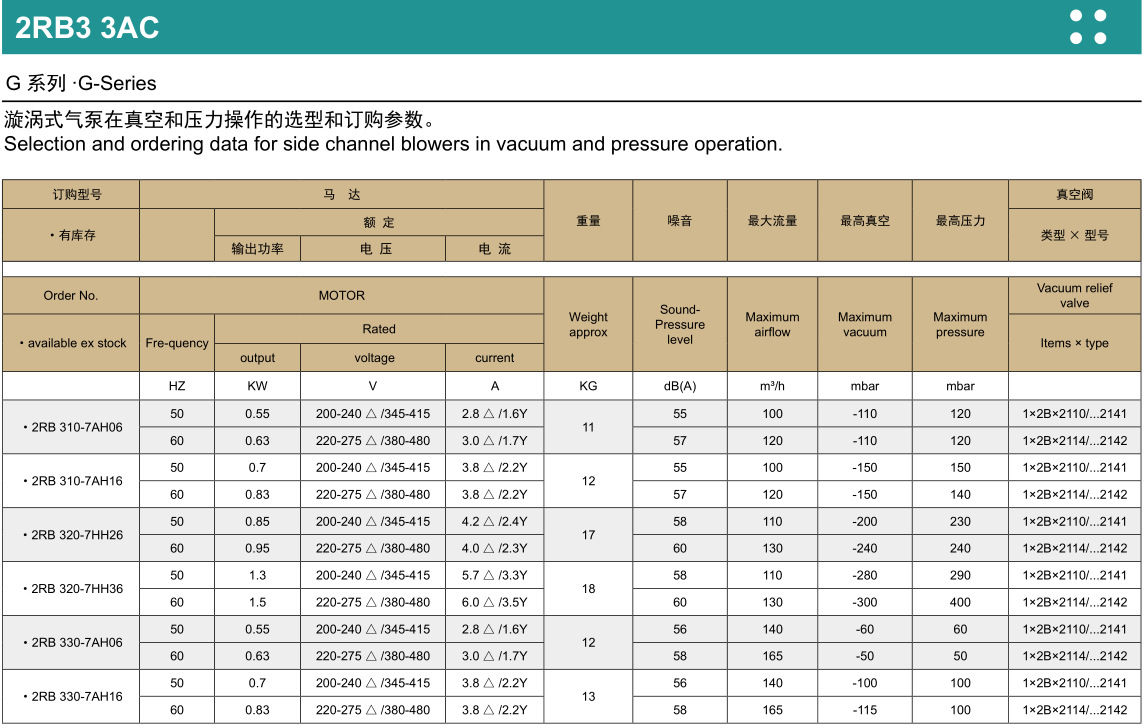Screen dimensions: 1148x728
Task: Click the output value "0.85"
Action: [x=258, y=521]
